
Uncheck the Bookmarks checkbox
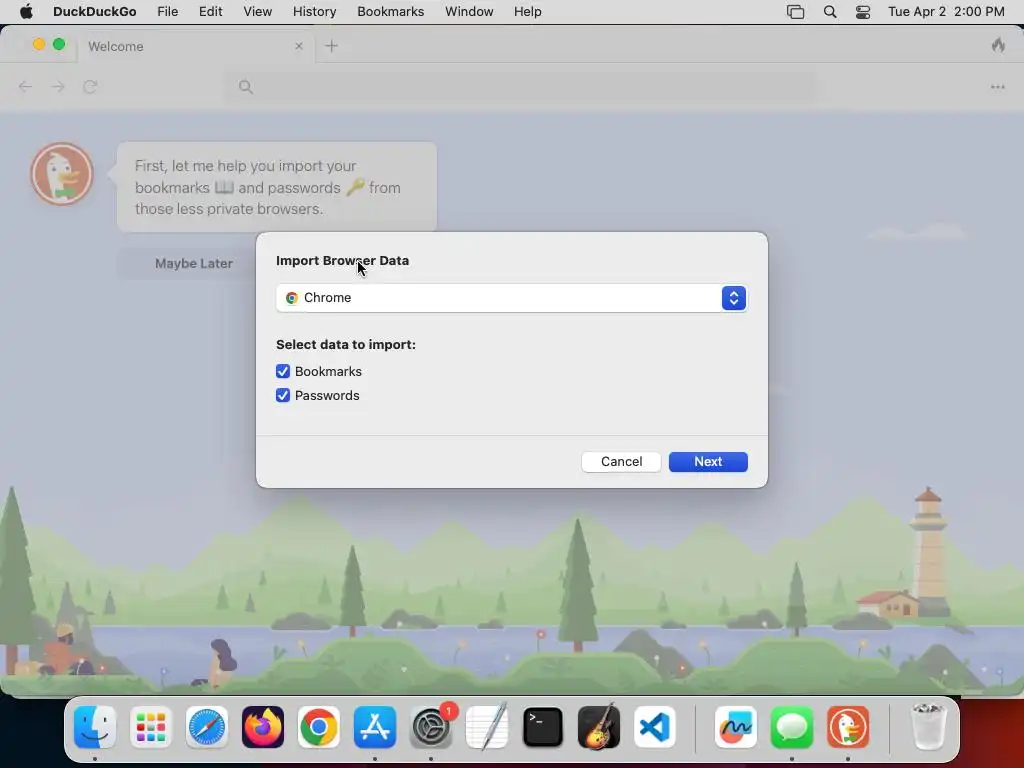pyautogui.click(x=283, y=372)
